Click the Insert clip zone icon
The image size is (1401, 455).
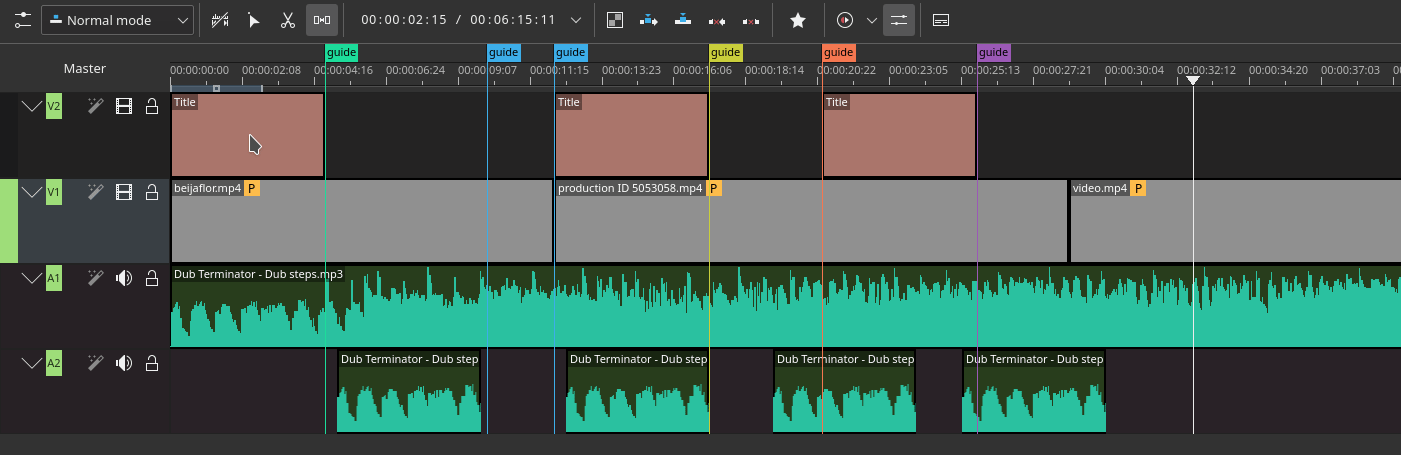click(x=649, y=20)
